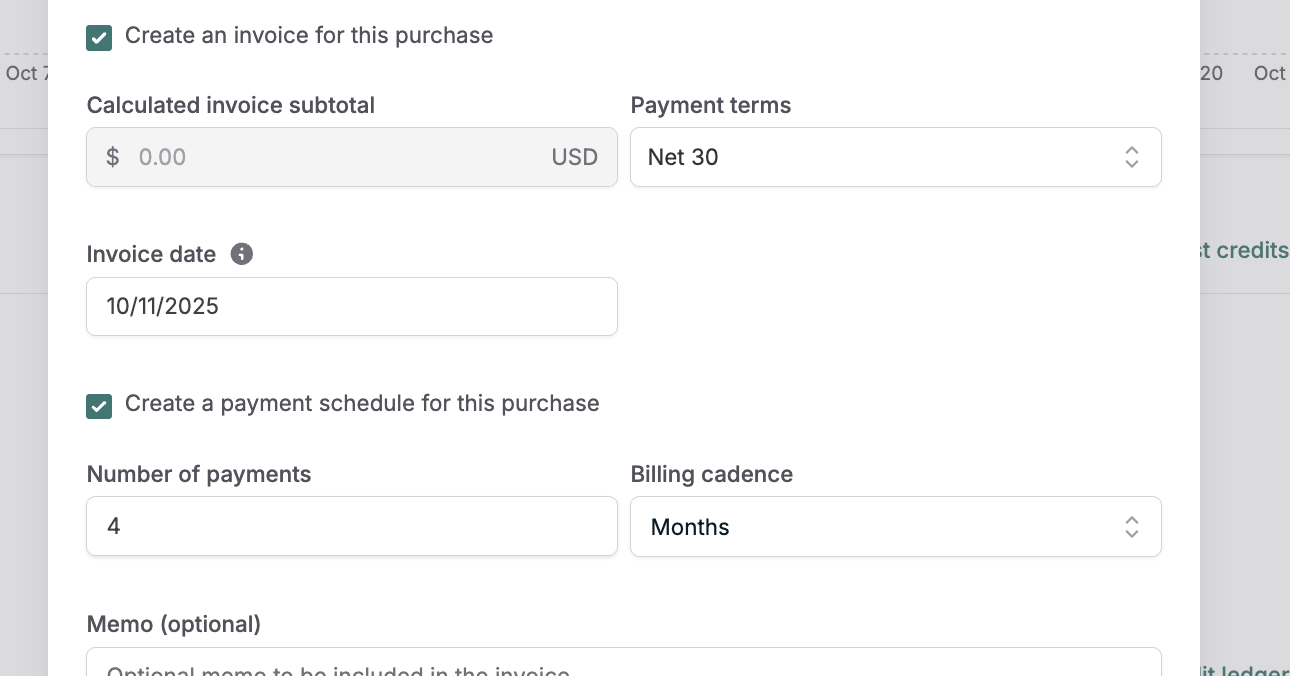This screenshot has width=1290, height=676.
Task: Click the 'Create a payment schedule' label text
Action: [x=362, y=404]
